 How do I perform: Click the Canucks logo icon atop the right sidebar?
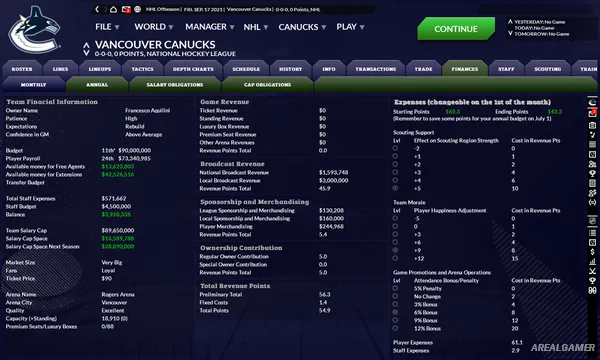pyautogui.click(x=592, y=102)
